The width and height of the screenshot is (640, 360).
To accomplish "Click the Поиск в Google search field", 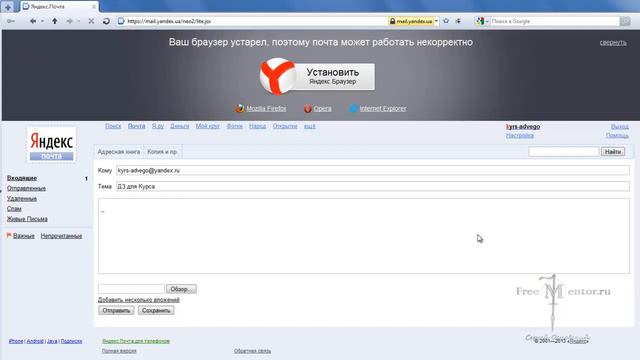I will coord(555,21).
